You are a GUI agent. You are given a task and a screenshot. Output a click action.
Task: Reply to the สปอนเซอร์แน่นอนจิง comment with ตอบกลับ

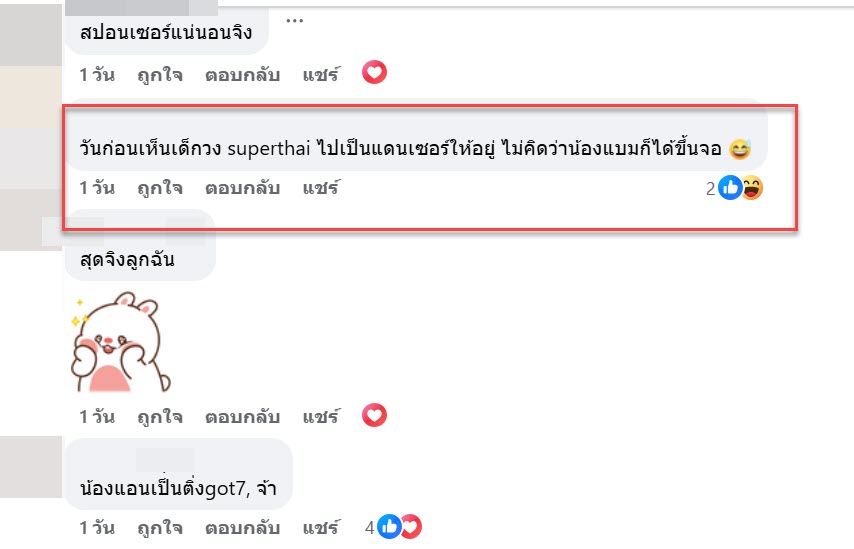click(x=242, y=74)
